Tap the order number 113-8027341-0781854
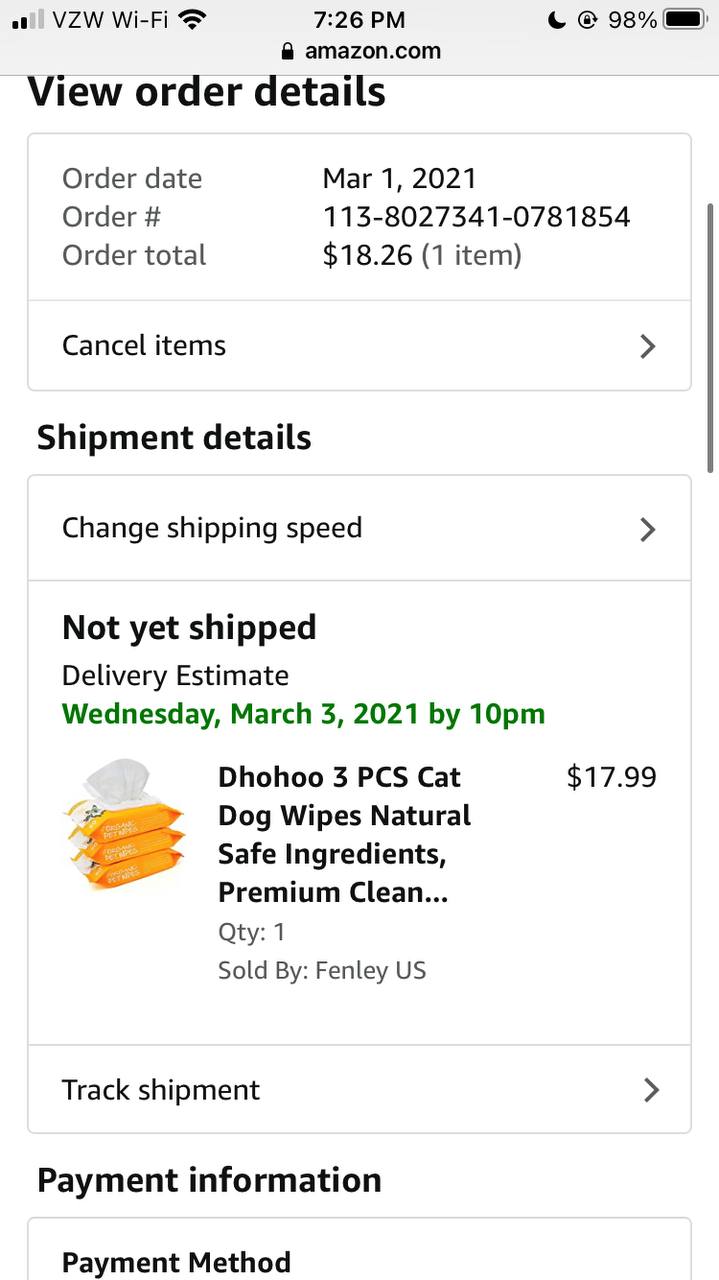 click(476, 216)
